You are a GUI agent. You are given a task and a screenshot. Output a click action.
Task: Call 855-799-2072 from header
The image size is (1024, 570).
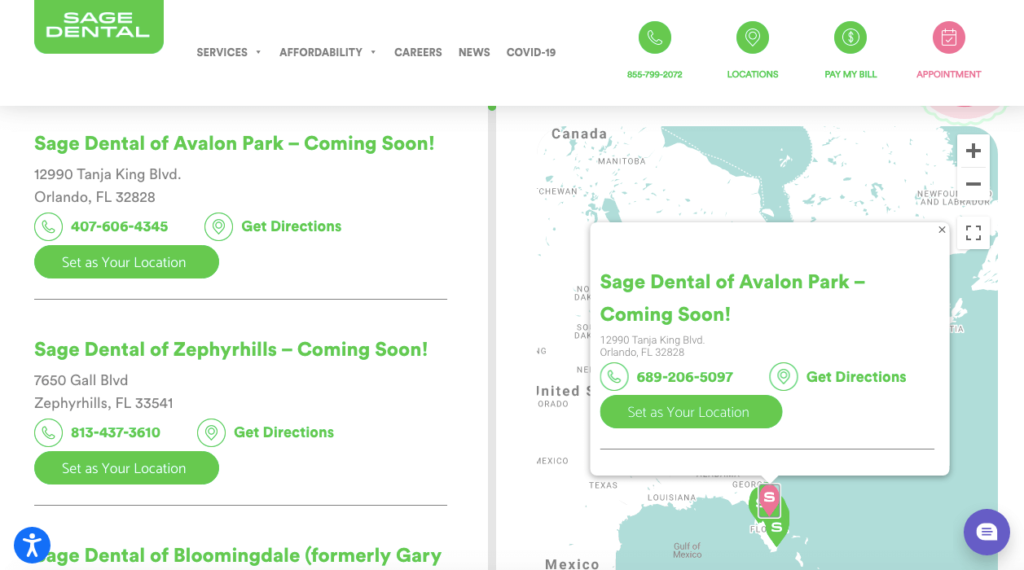tap(654, 74)
